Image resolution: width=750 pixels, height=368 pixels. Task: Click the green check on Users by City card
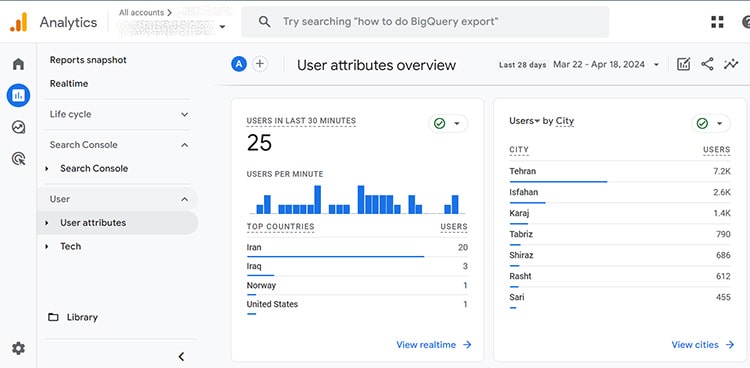pos(702,123)
